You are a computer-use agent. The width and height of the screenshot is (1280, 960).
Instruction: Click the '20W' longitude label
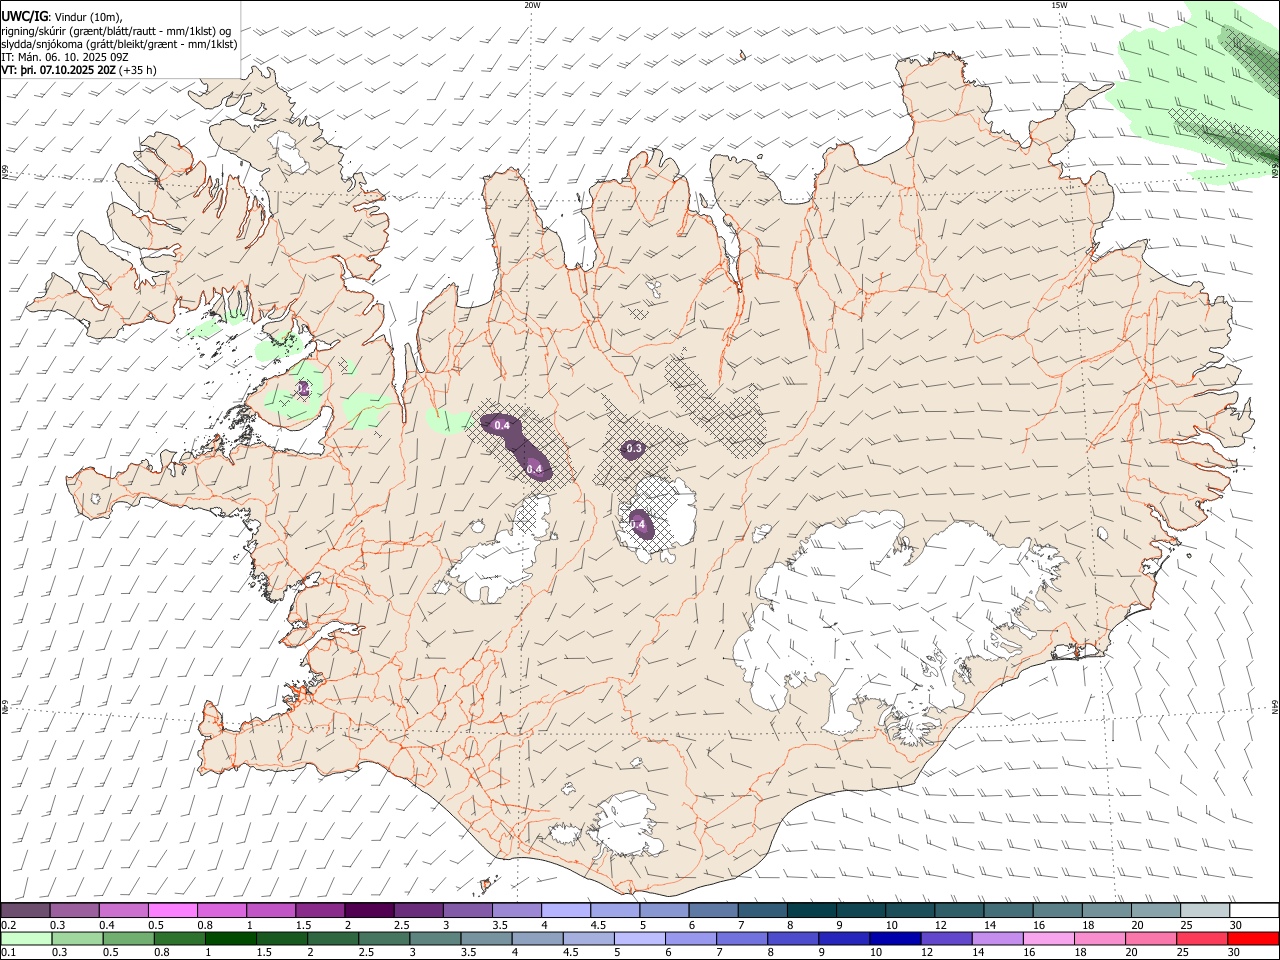point(532,5)
